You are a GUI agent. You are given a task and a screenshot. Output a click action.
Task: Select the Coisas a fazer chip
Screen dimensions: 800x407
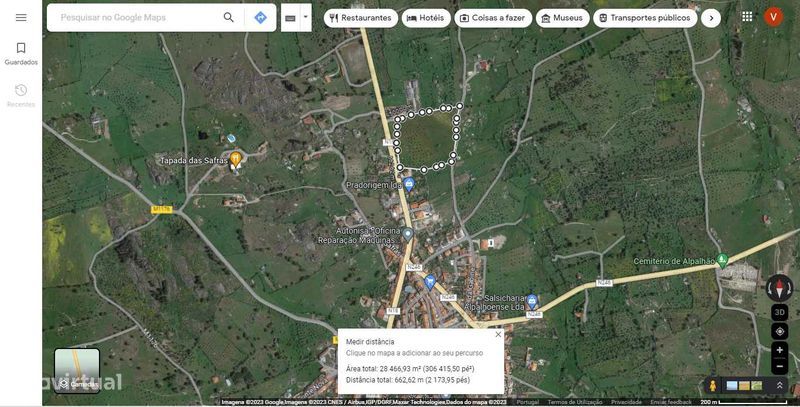[x=493, y=18]
